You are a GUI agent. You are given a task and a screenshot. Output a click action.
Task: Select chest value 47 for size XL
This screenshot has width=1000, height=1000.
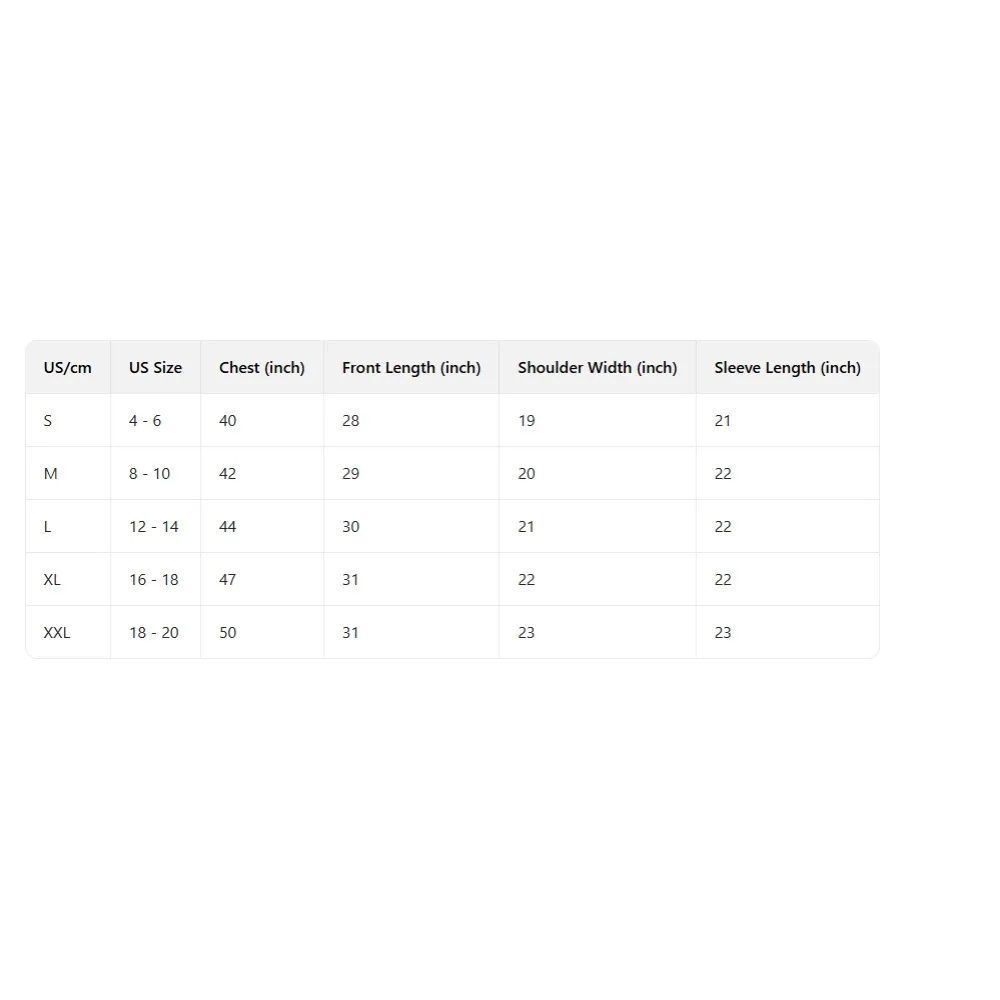(228, 580)
